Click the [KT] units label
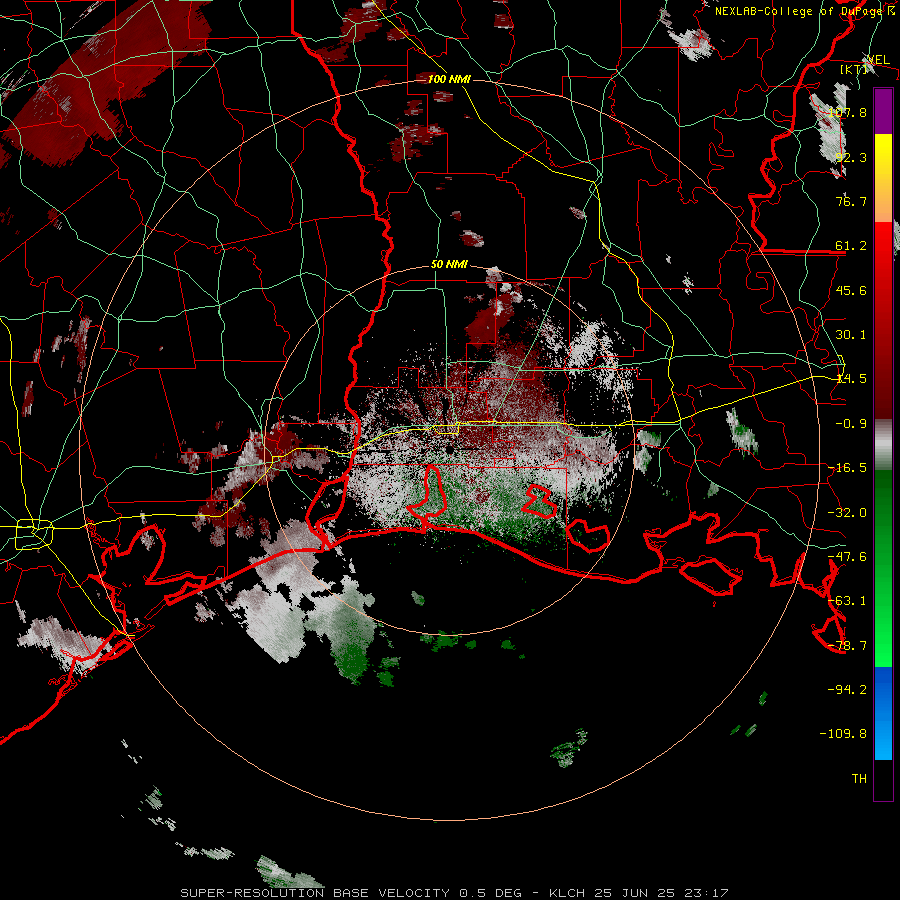This screenshot has width=900, height=900. click(854, 69)
